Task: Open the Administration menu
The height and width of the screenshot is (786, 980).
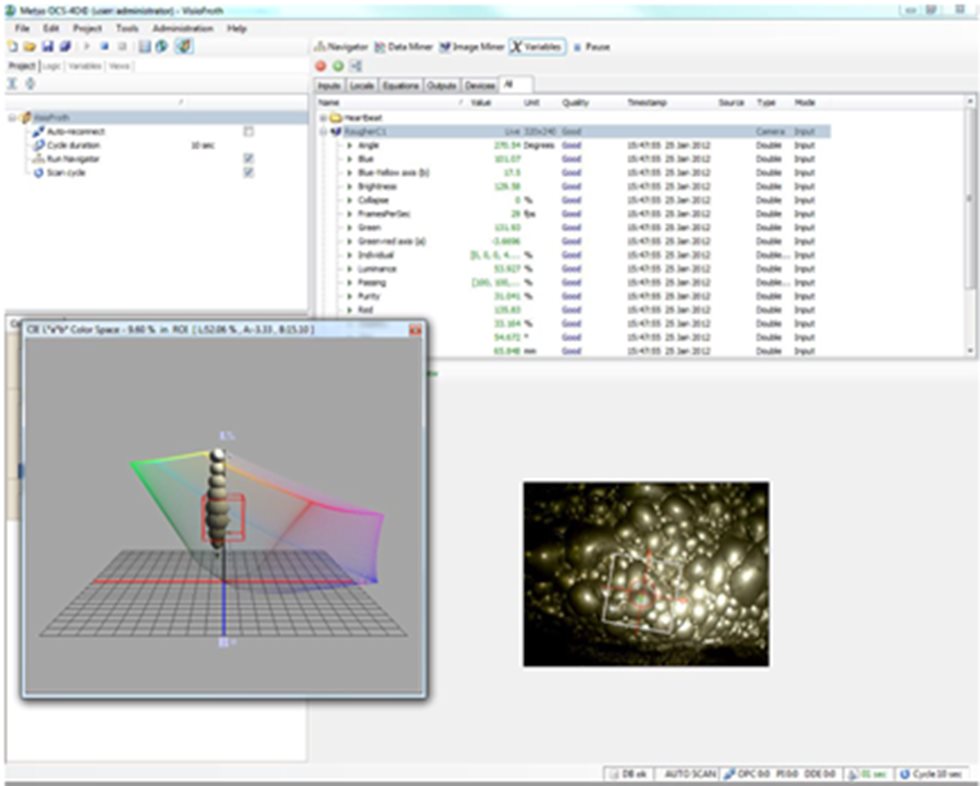Action: [x=183, y=29]
